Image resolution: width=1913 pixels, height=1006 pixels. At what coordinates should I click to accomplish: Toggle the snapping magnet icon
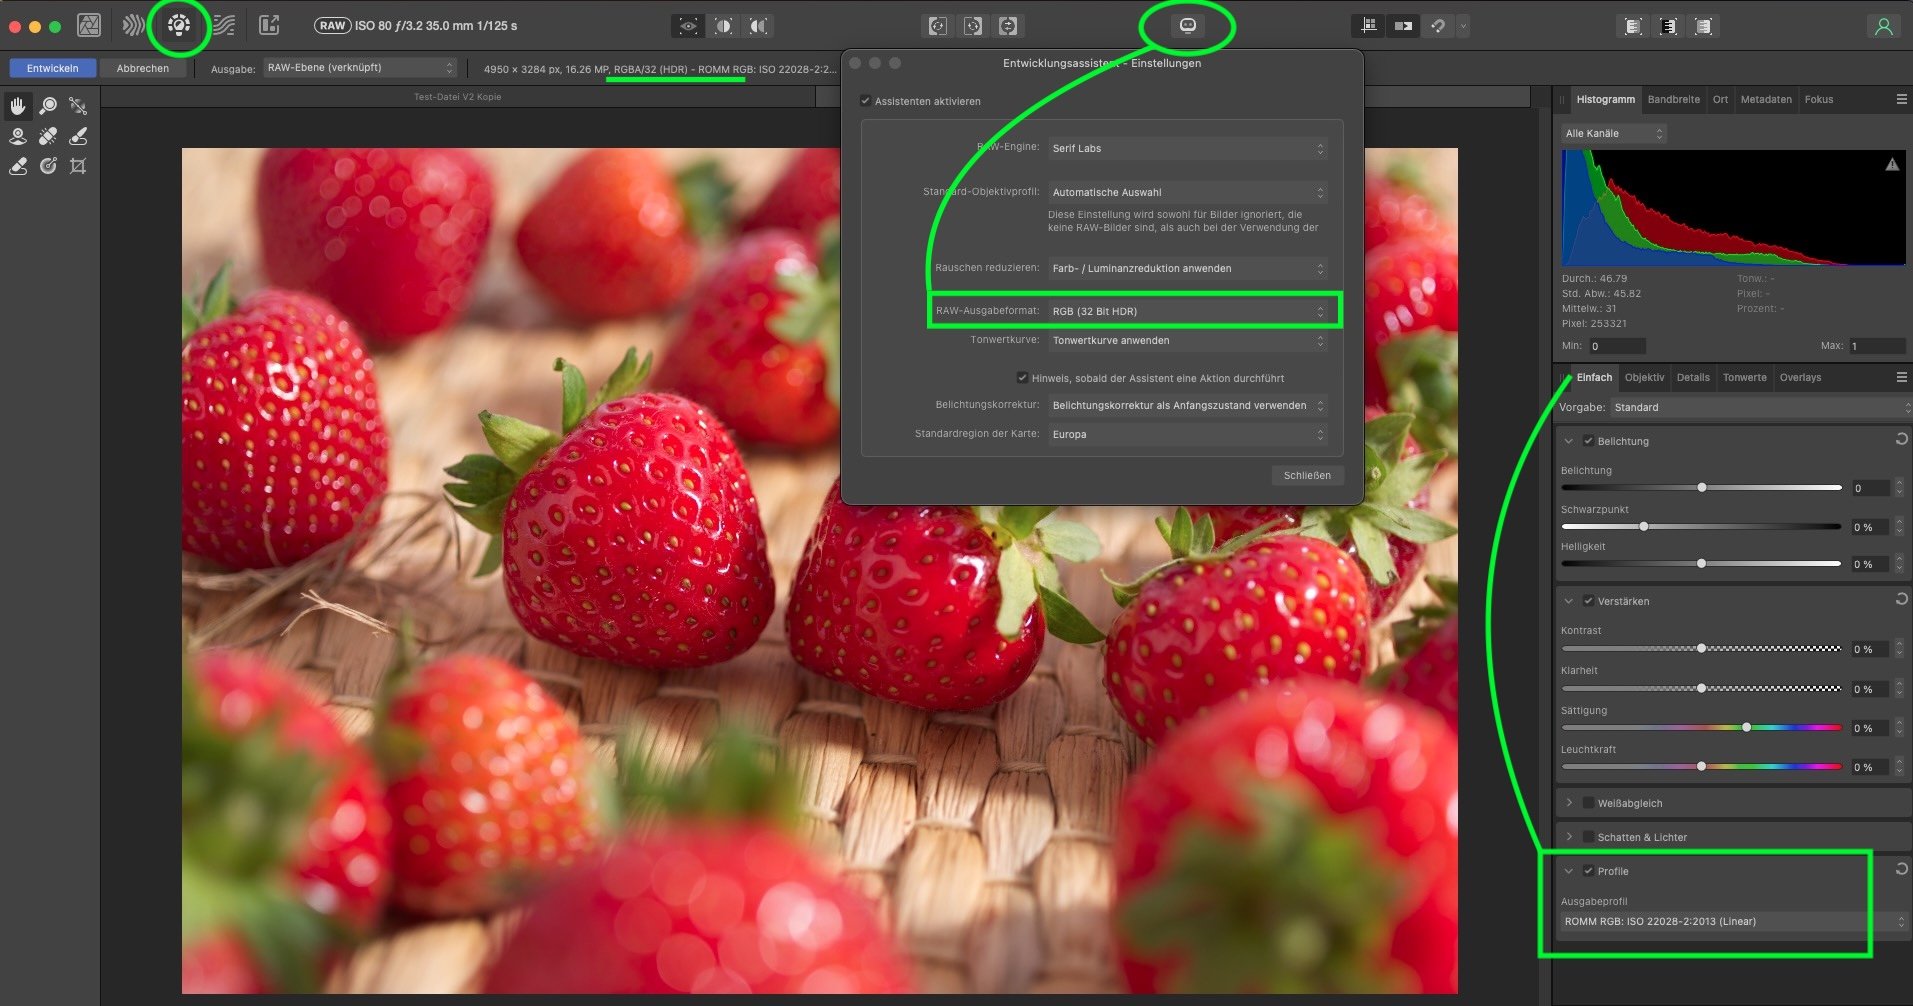point(1438,26)
